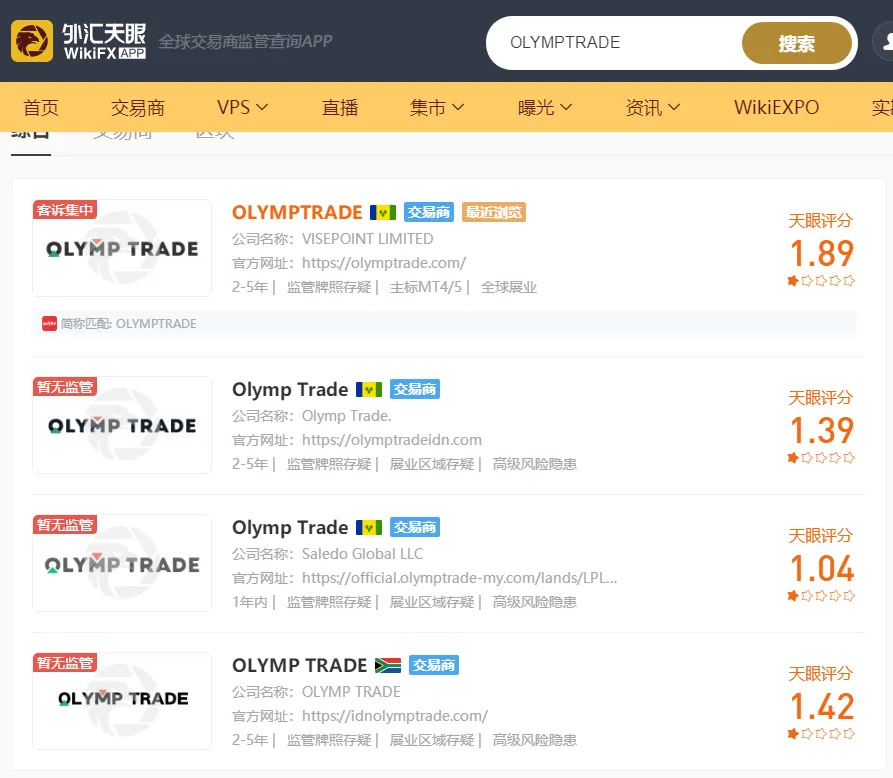The image size is (893, 778).
Task: Open the WikiFX eagle logo icon
Action: (32, 41)
